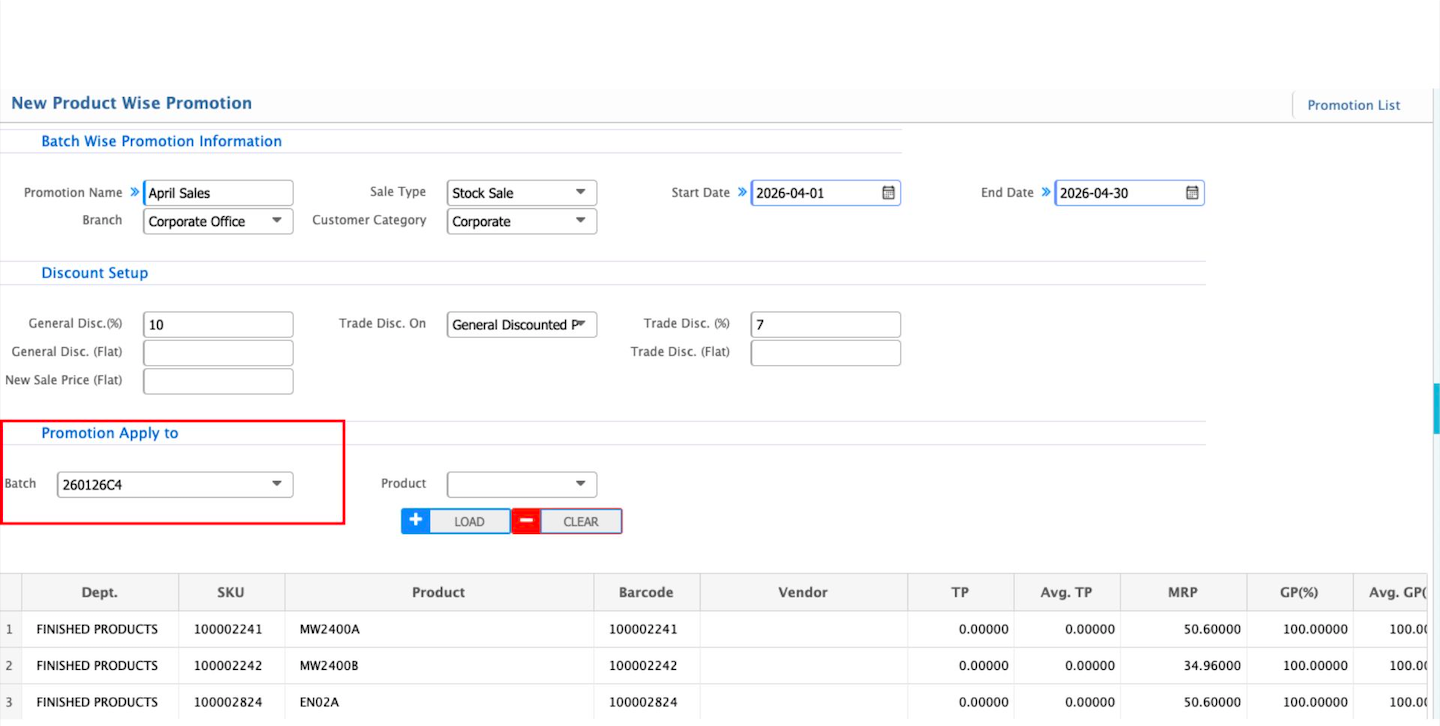
Task: Open the Start Date calendar picker icon
Action: (888, 193)
